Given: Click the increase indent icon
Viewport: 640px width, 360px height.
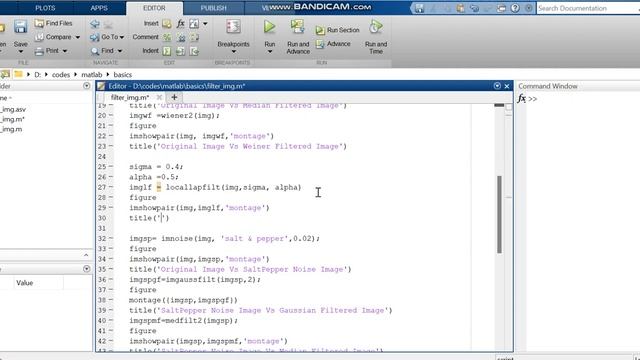Looking at the screenshot, I should point(180,51).
